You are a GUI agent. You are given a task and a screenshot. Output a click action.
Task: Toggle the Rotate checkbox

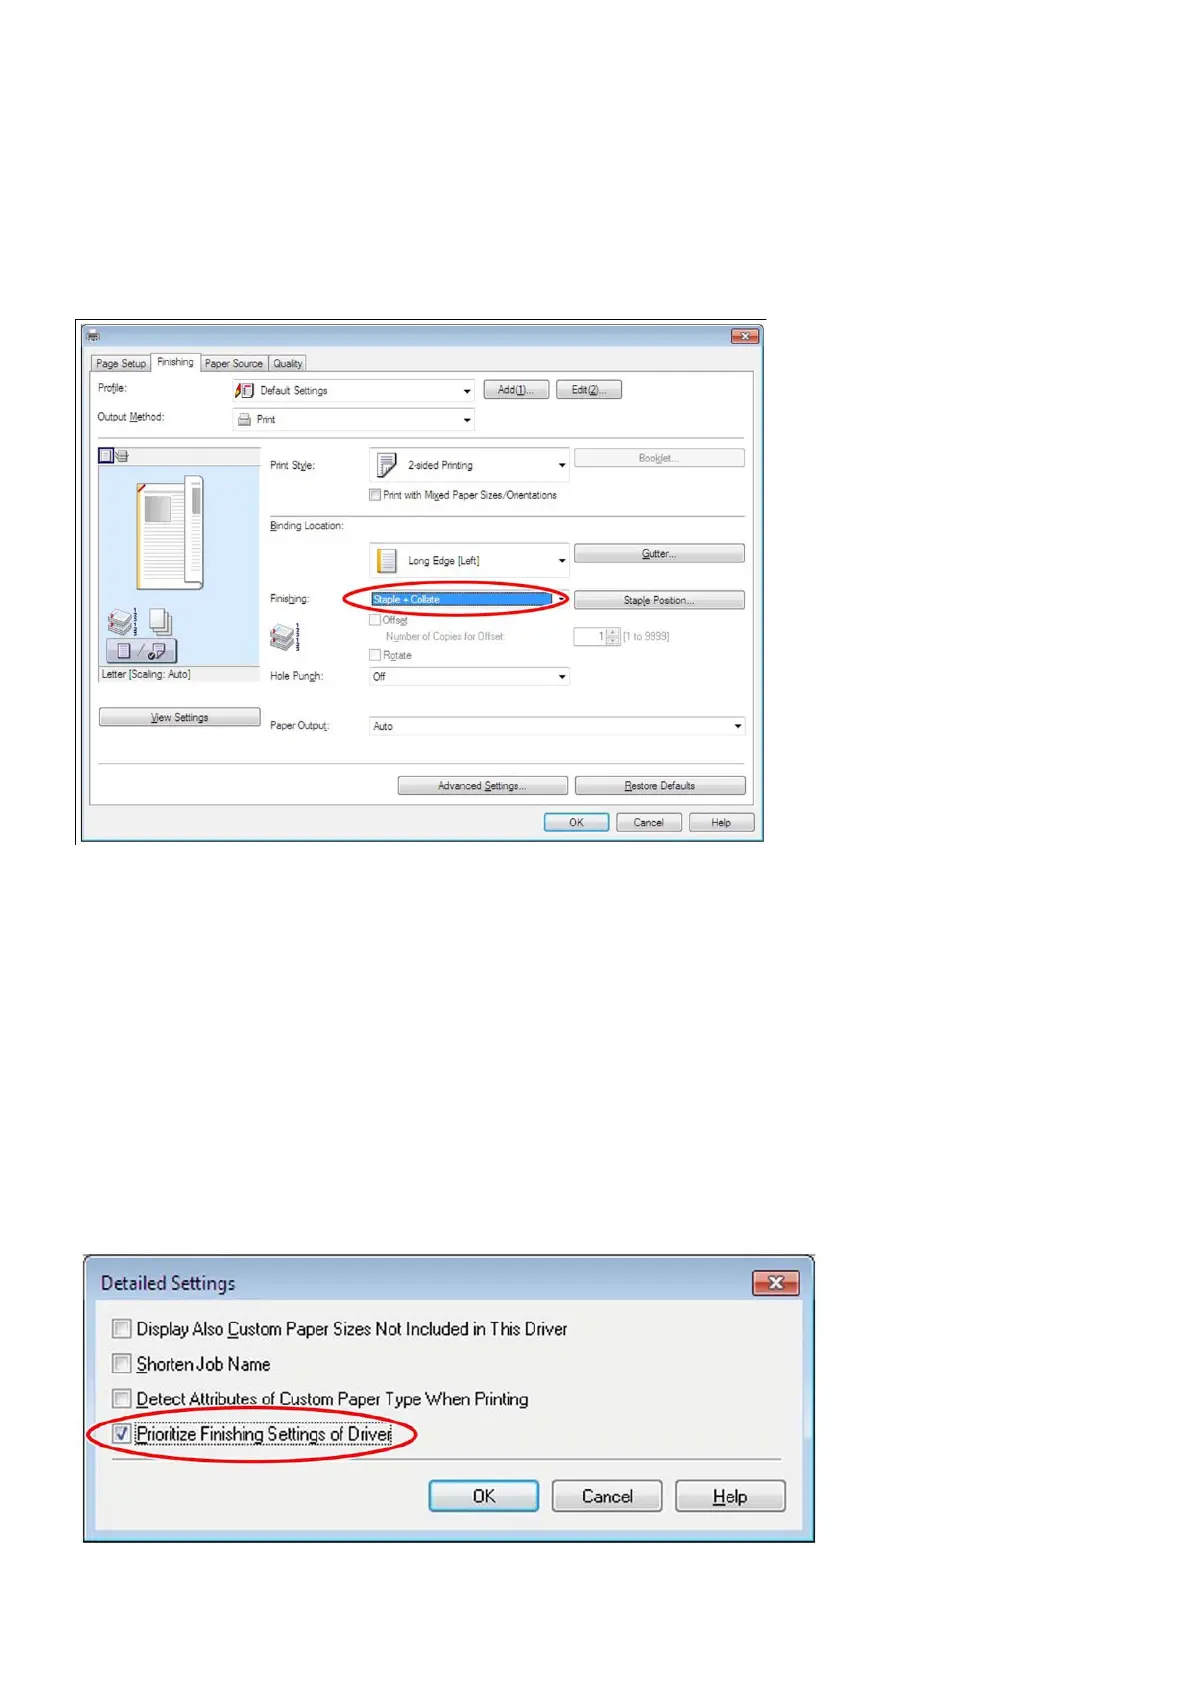pyautogui.click(x=375, y=655)
